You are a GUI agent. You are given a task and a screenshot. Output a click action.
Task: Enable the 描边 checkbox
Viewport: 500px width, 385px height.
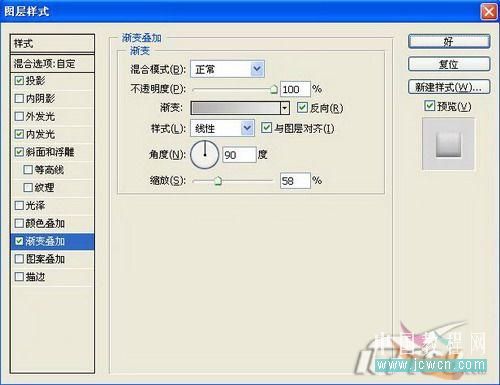click(19, 277)
